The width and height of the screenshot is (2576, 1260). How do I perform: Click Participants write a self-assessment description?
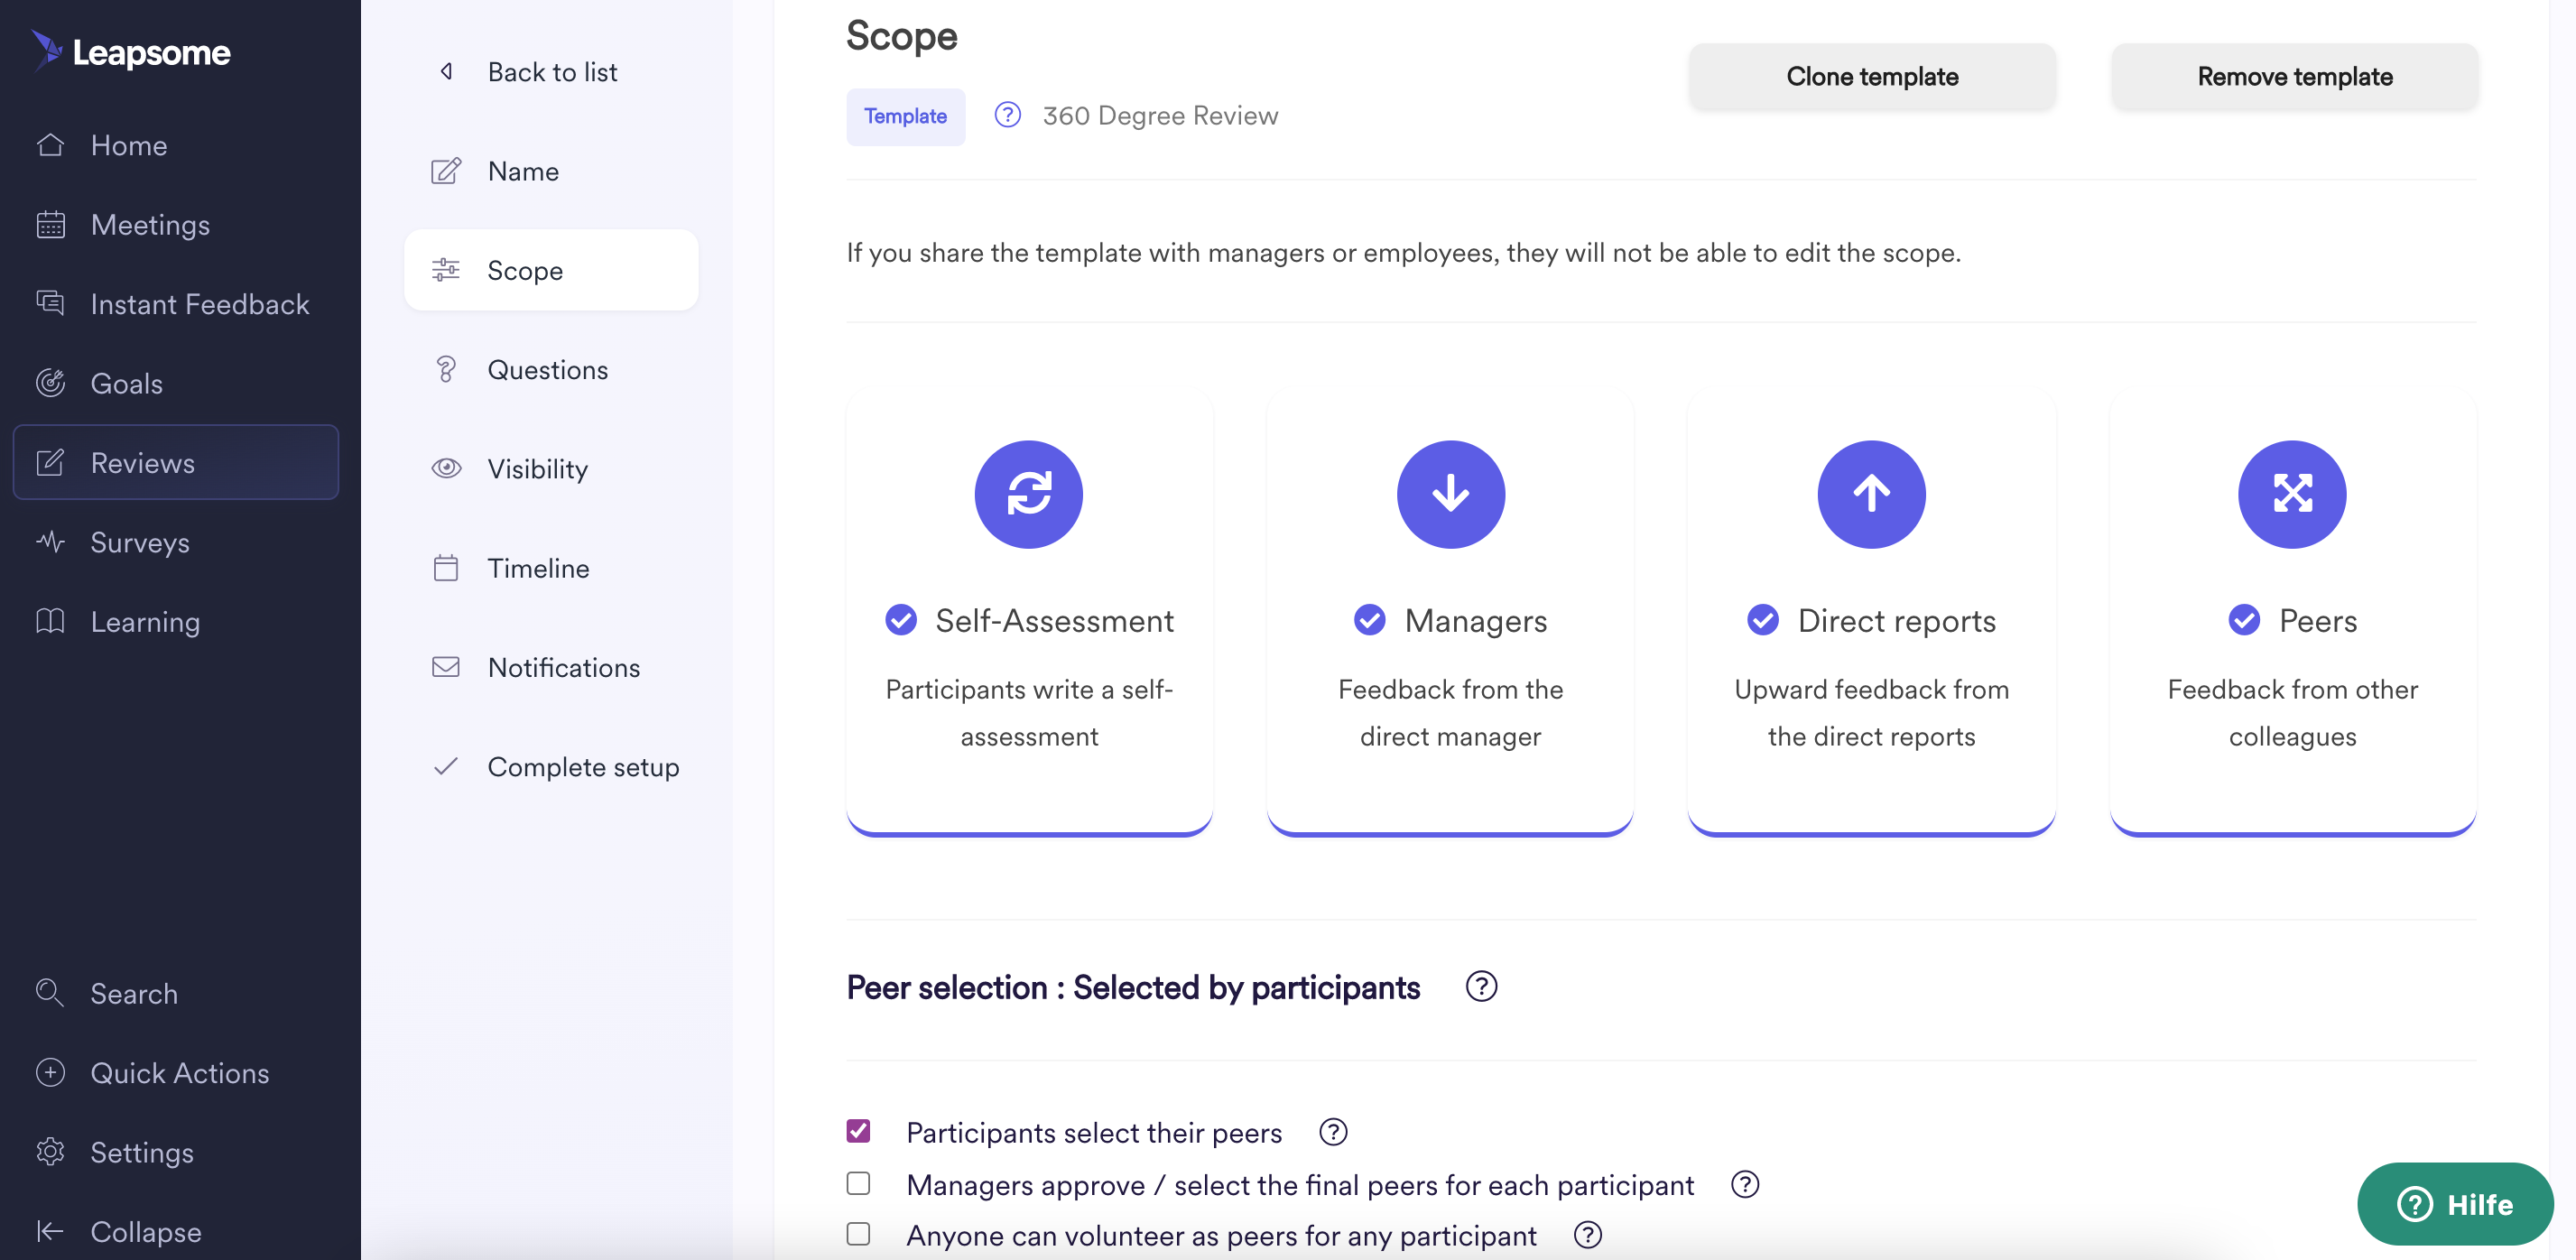point(1029,712)
